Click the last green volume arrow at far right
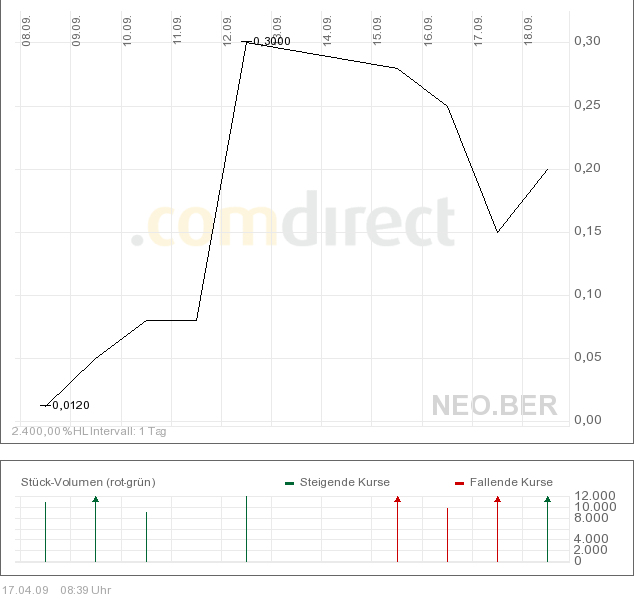Image resolution: width=634 pixels, height=597 pixels. coord(547,498)
